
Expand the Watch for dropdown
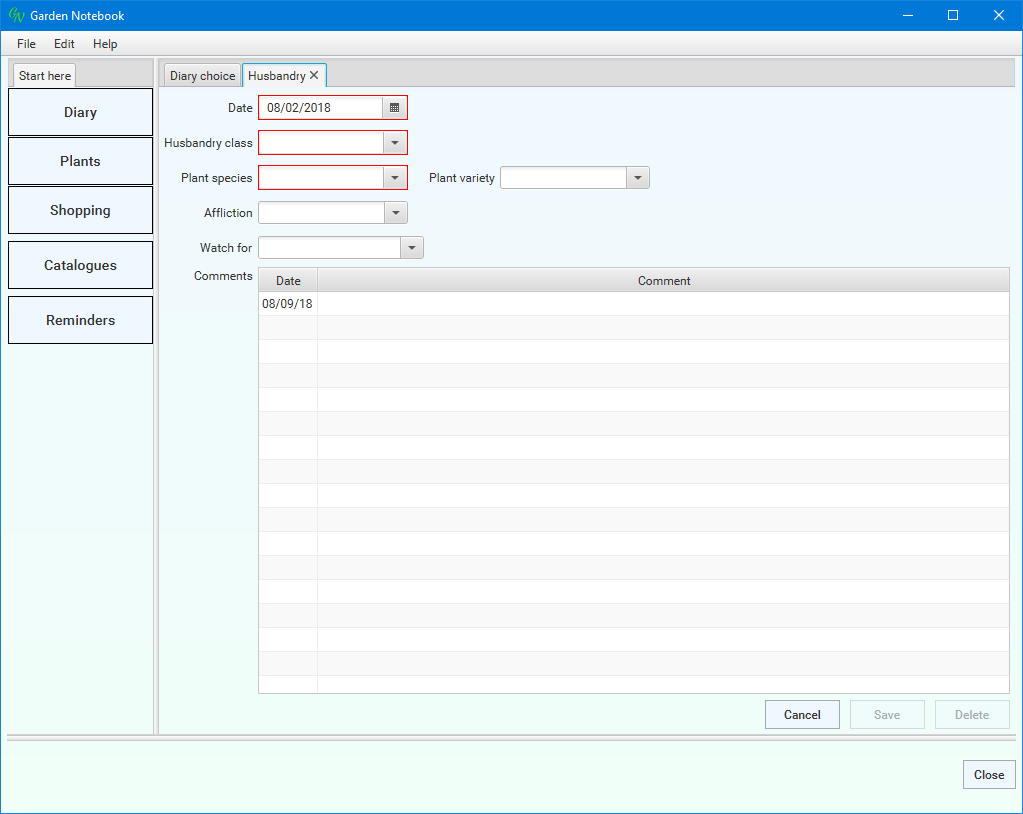click(x=410, y=248)
